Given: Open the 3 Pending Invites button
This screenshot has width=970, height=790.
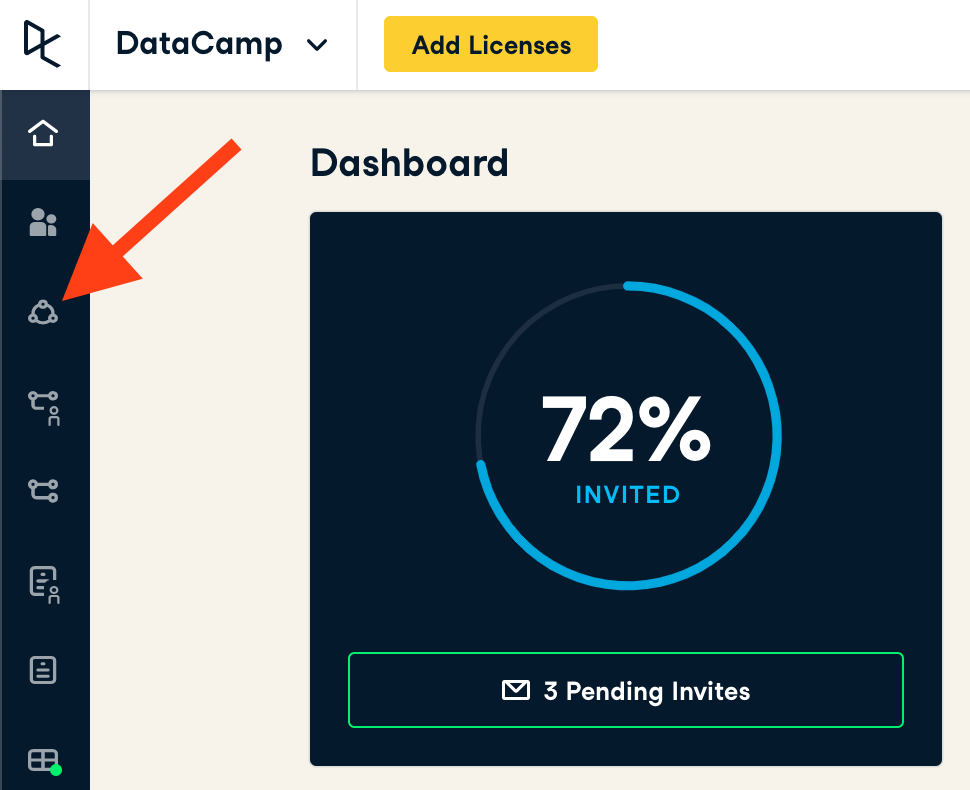Looking at the screenshot, I should (x=625, y=690).
